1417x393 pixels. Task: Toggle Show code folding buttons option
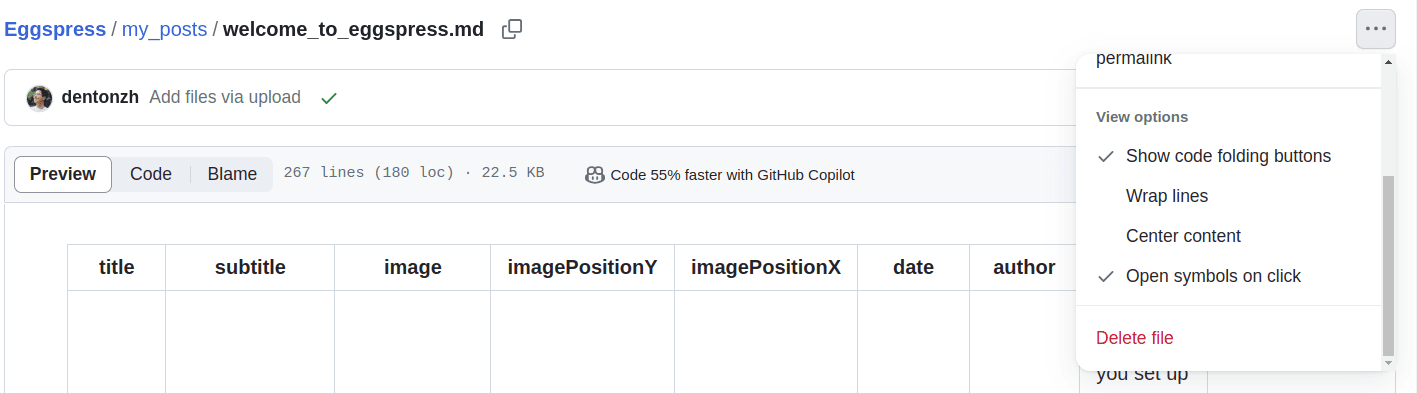tap(1228, 156)
